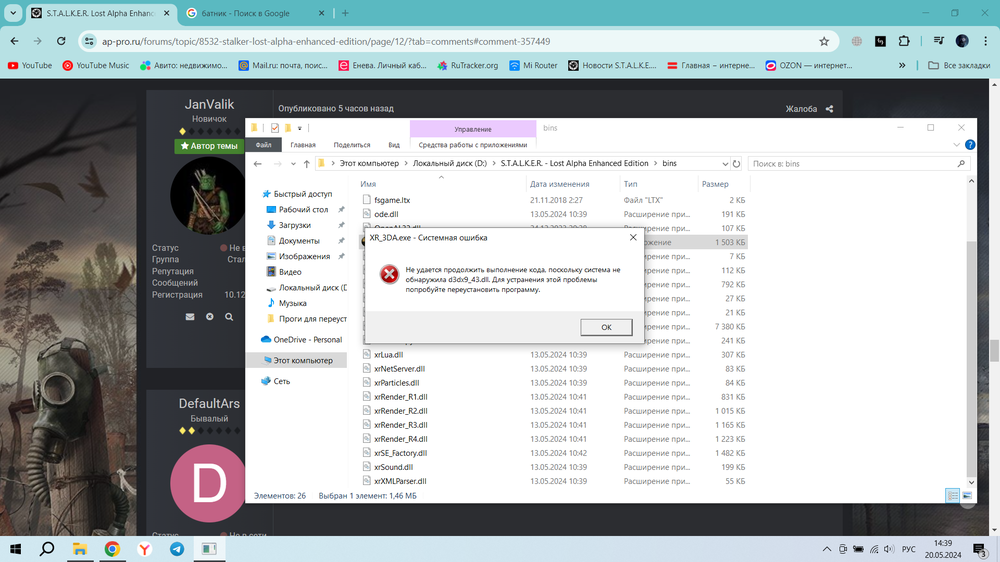Open Explorer help via the question mark icon
The width and height of the screenshot is (1000, 562).
pos(970,145)
